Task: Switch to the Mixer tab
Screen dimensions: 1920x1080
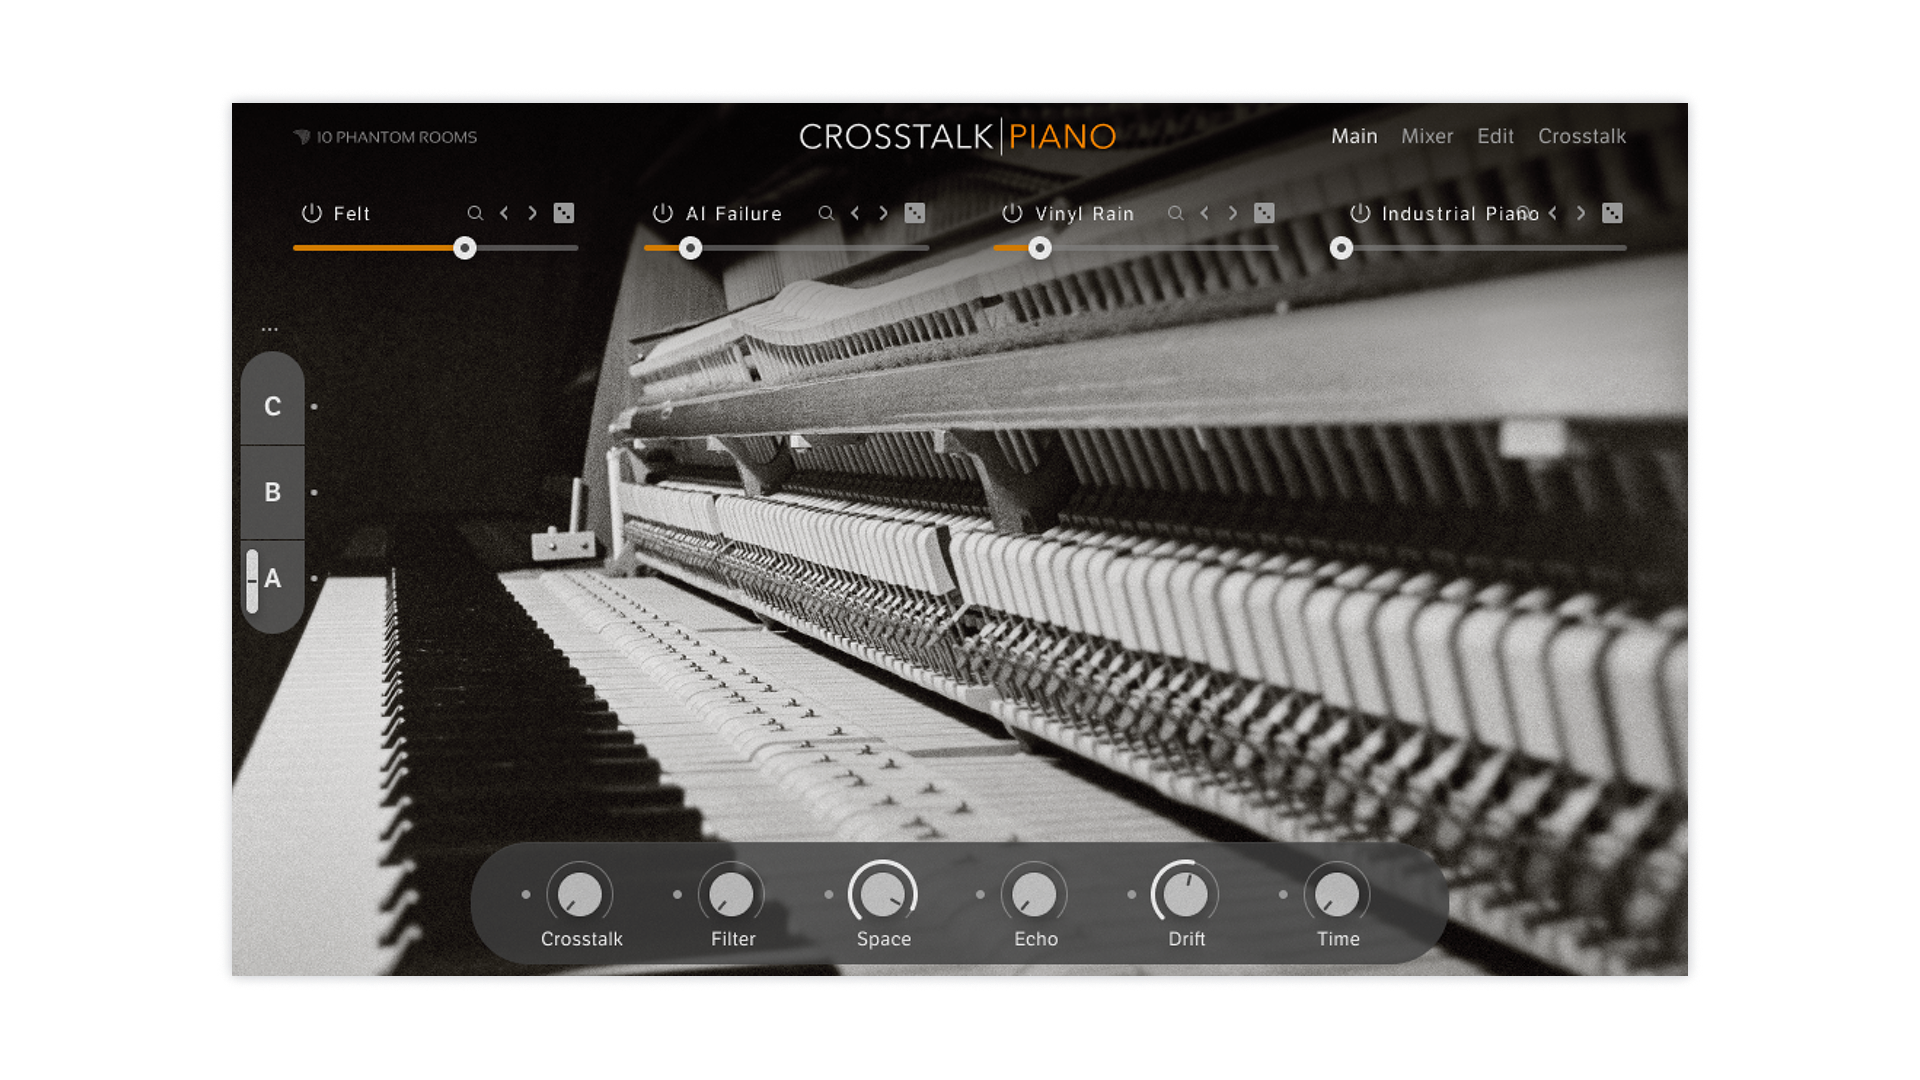Action: pyautogui.click(x=1426, y=136)
